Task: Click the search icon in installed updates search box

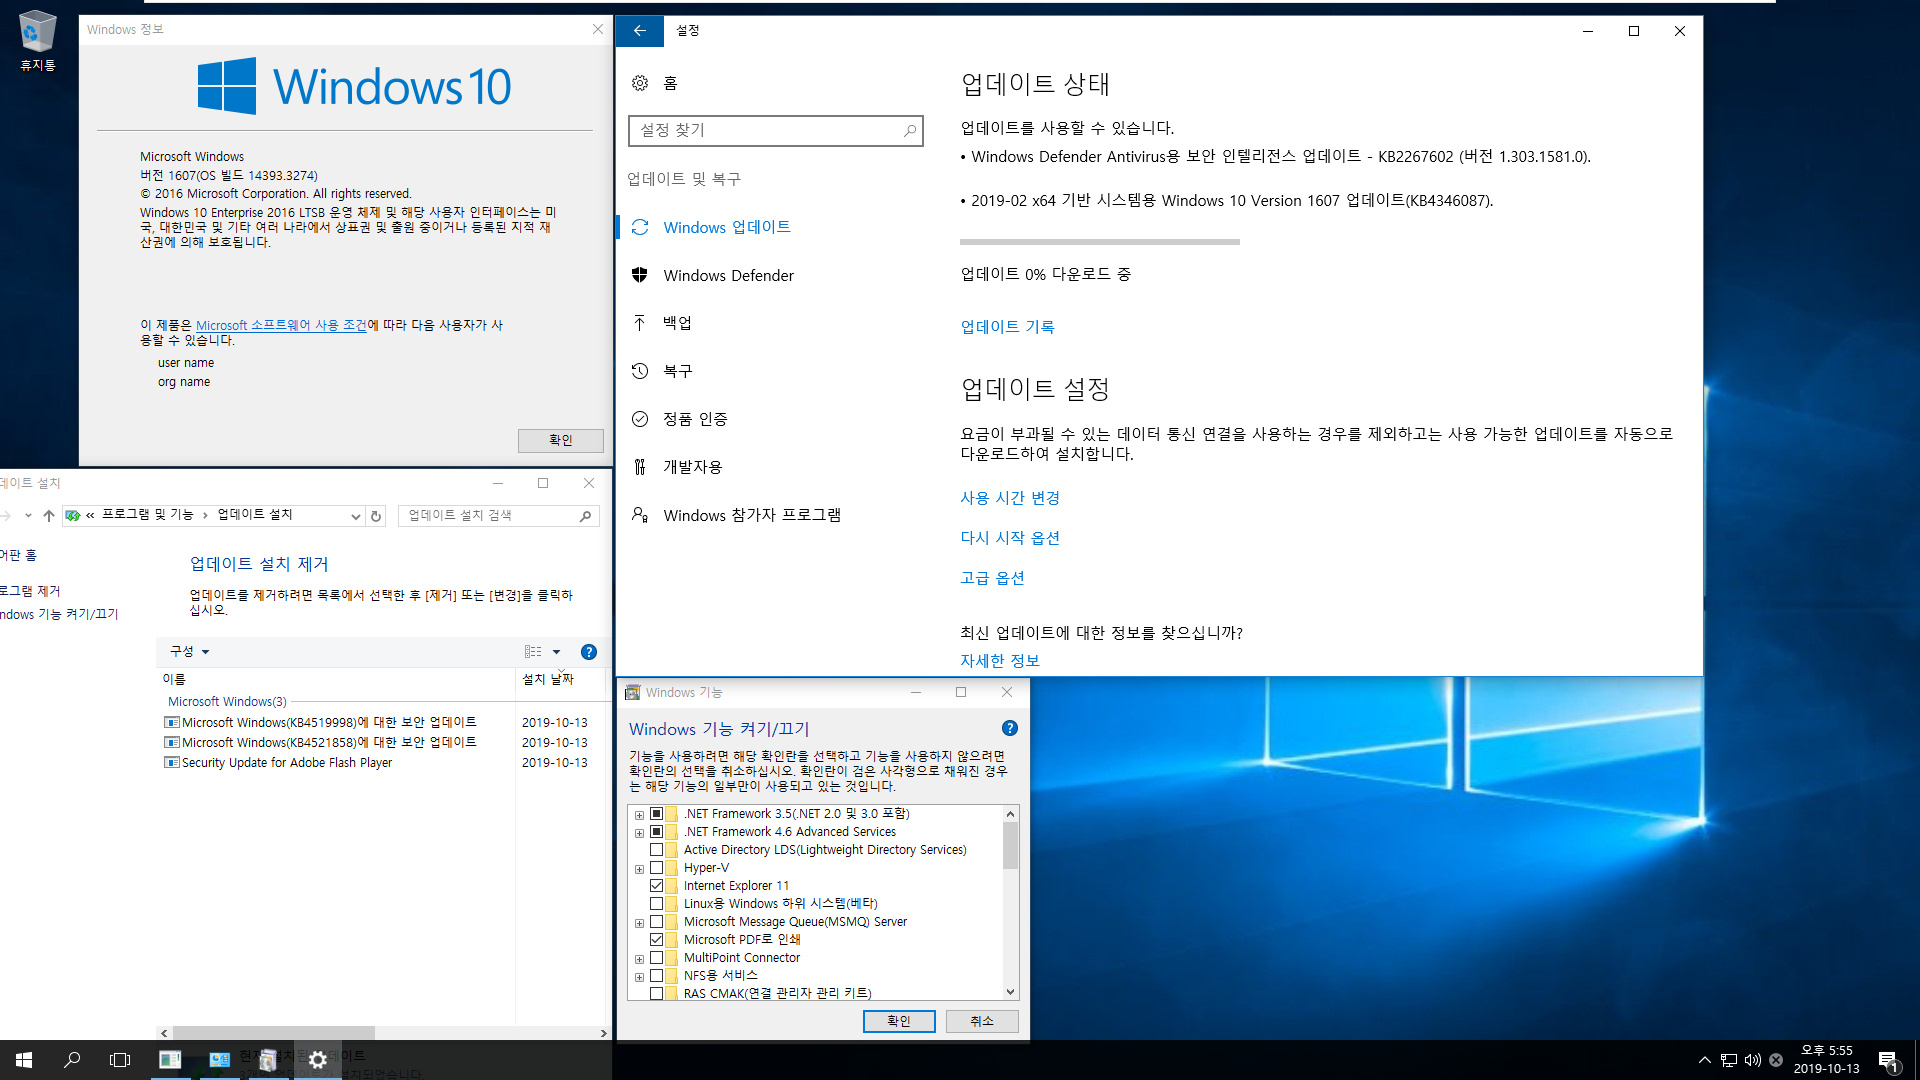Action: [x=586, y=516]
